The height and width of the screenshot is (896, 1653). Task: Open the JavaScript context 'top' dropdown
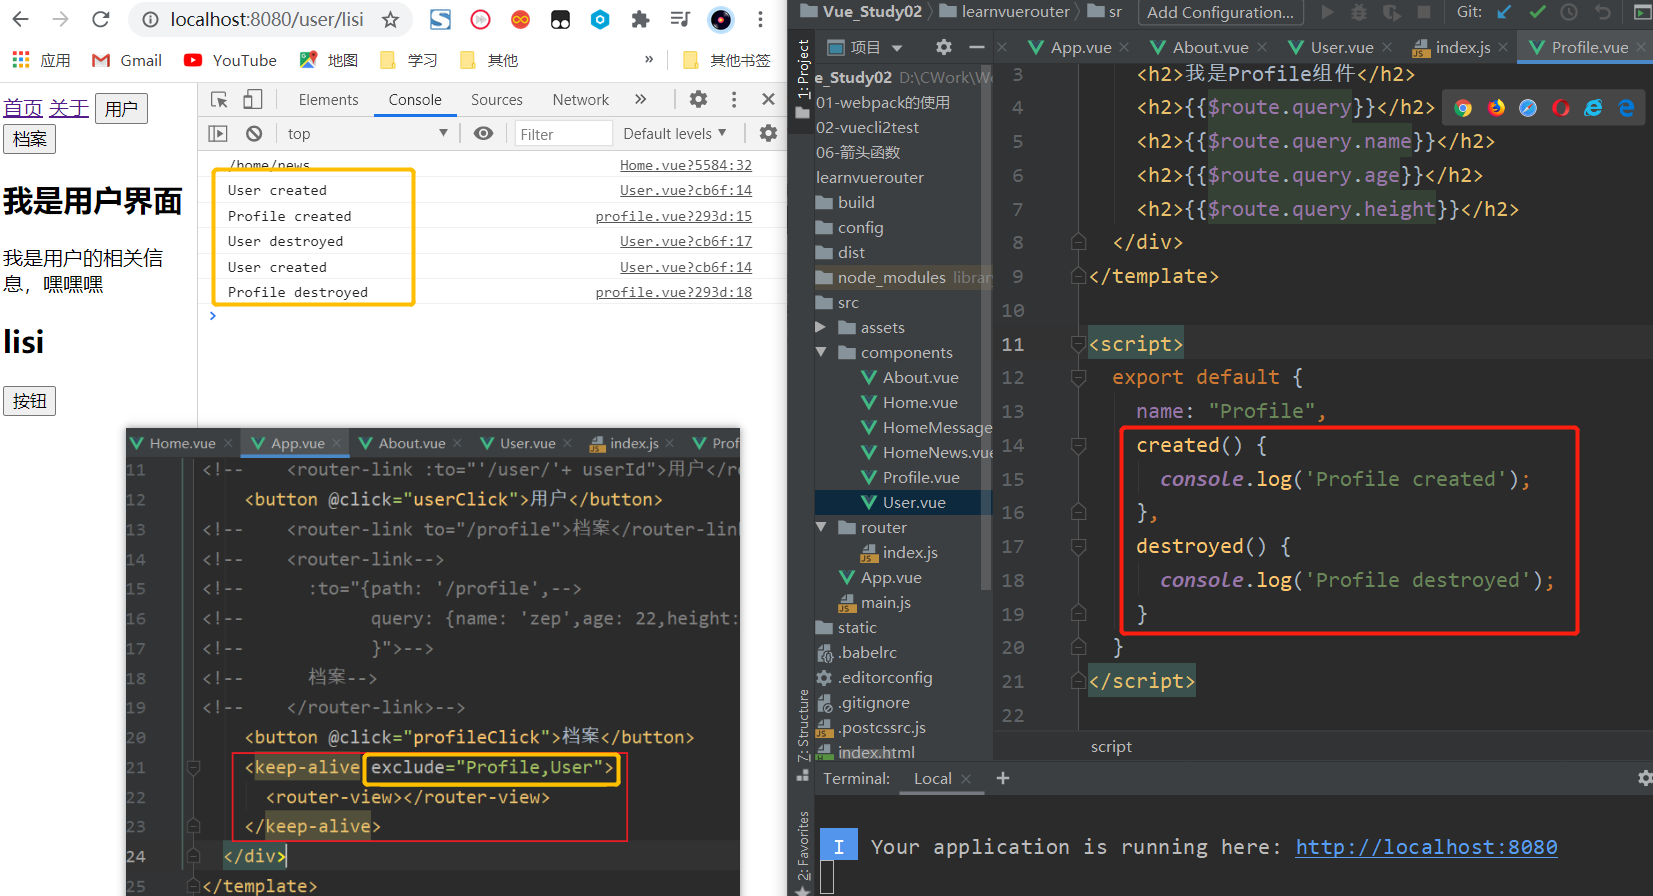(367, 133)
